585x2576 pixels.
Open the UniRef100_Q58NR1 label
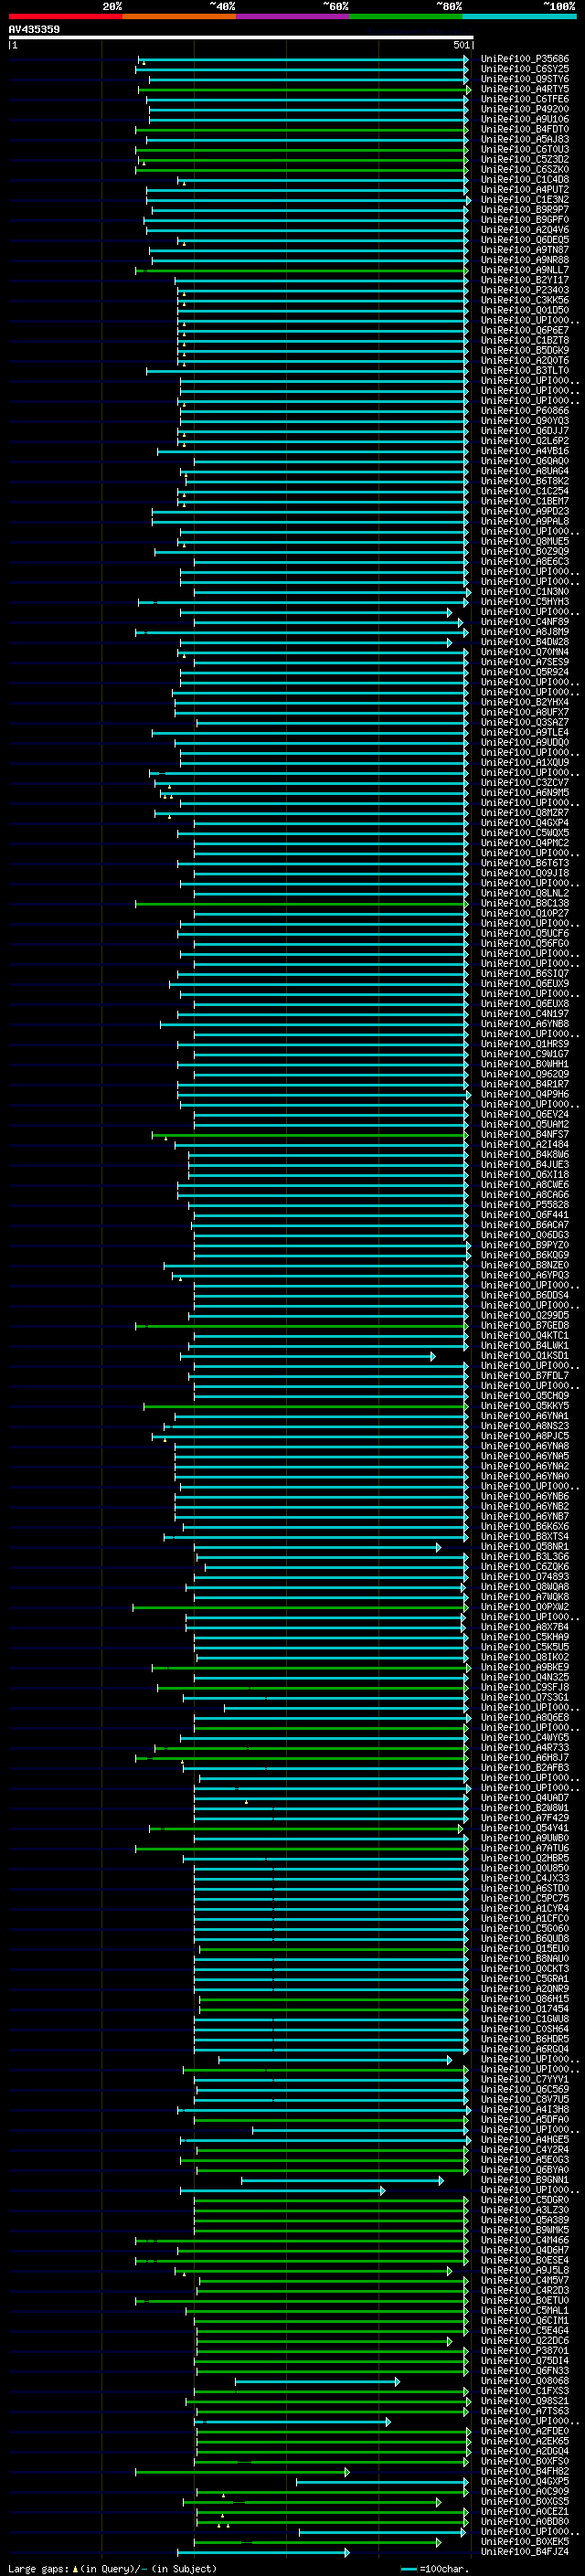525,1547
